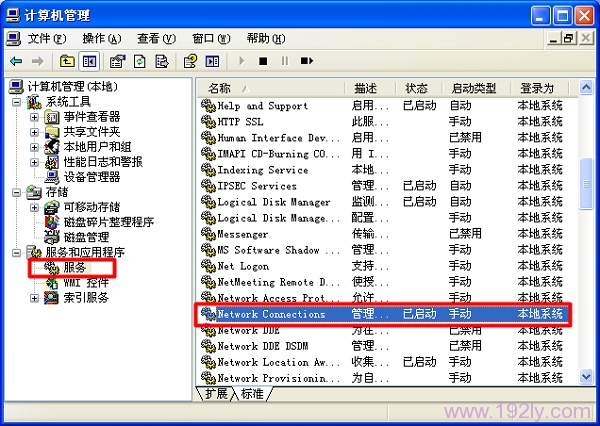Click the 可移动存储 tree icon
Image resolution: width=600 pixels, height=426 pixels.
(52, 207)
